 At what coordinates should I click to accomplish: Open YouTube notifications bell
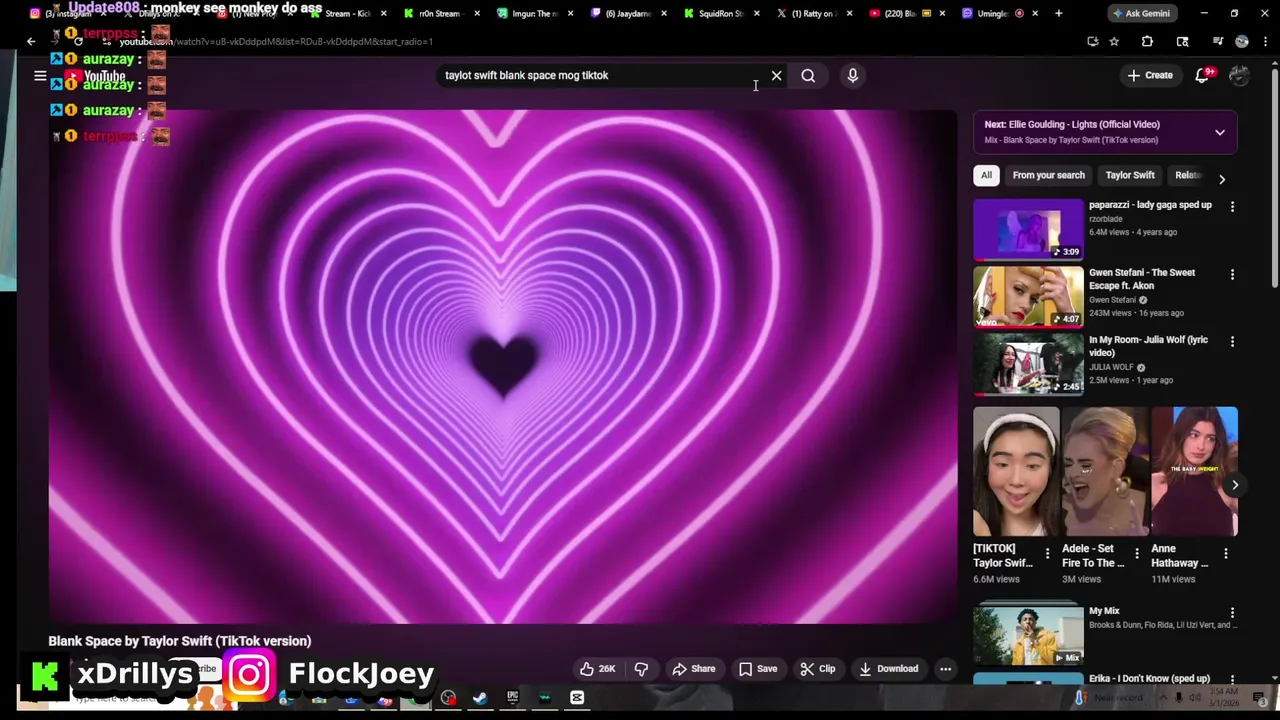(x=1203, y=75)
